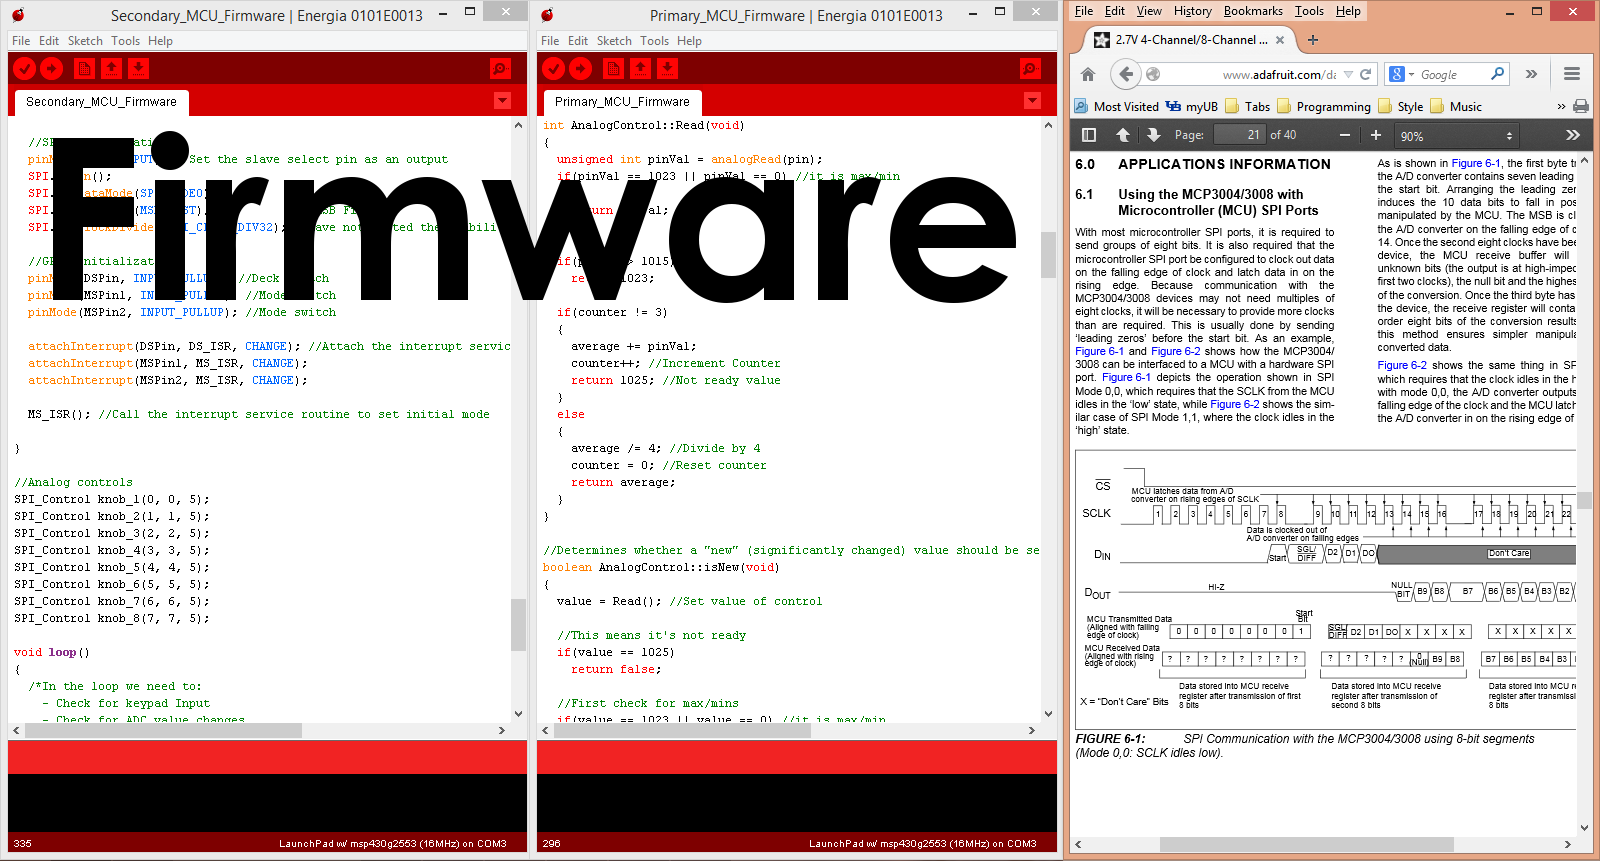Show more bookmarks chevron on bookmarks bar
This screenshot has width=1600, height=861.
pos(1561,106)
